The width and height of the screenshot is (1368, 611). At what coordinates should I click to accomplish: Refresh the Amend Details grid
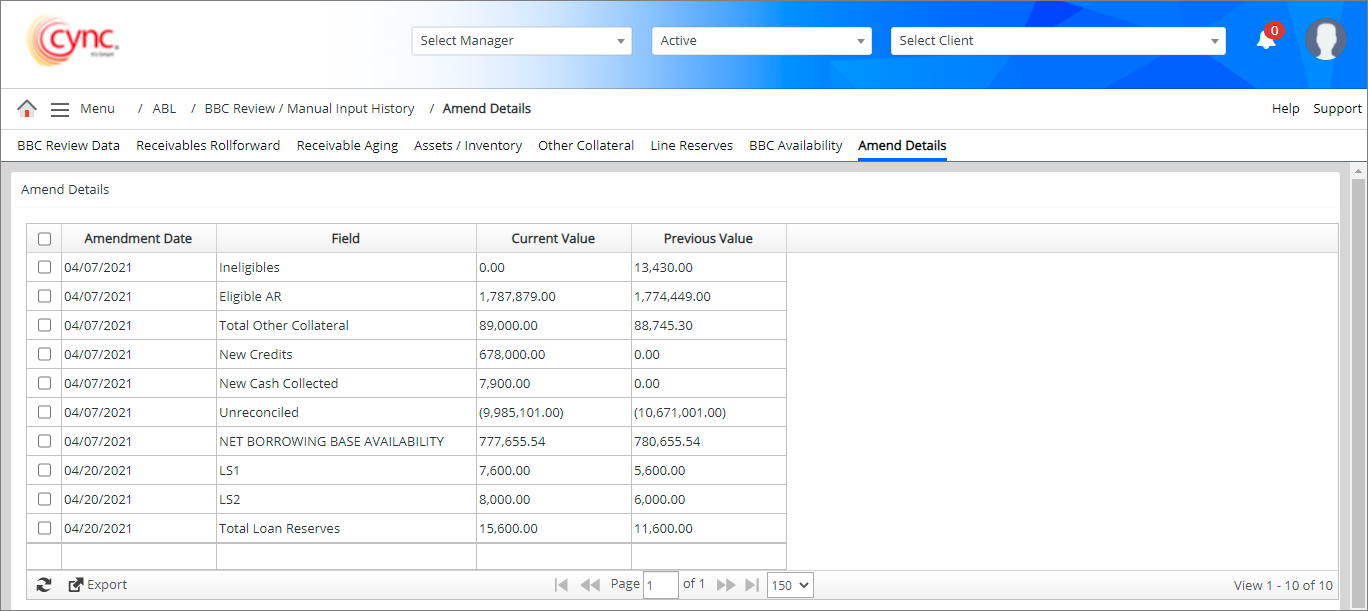(x=43, y=585)
